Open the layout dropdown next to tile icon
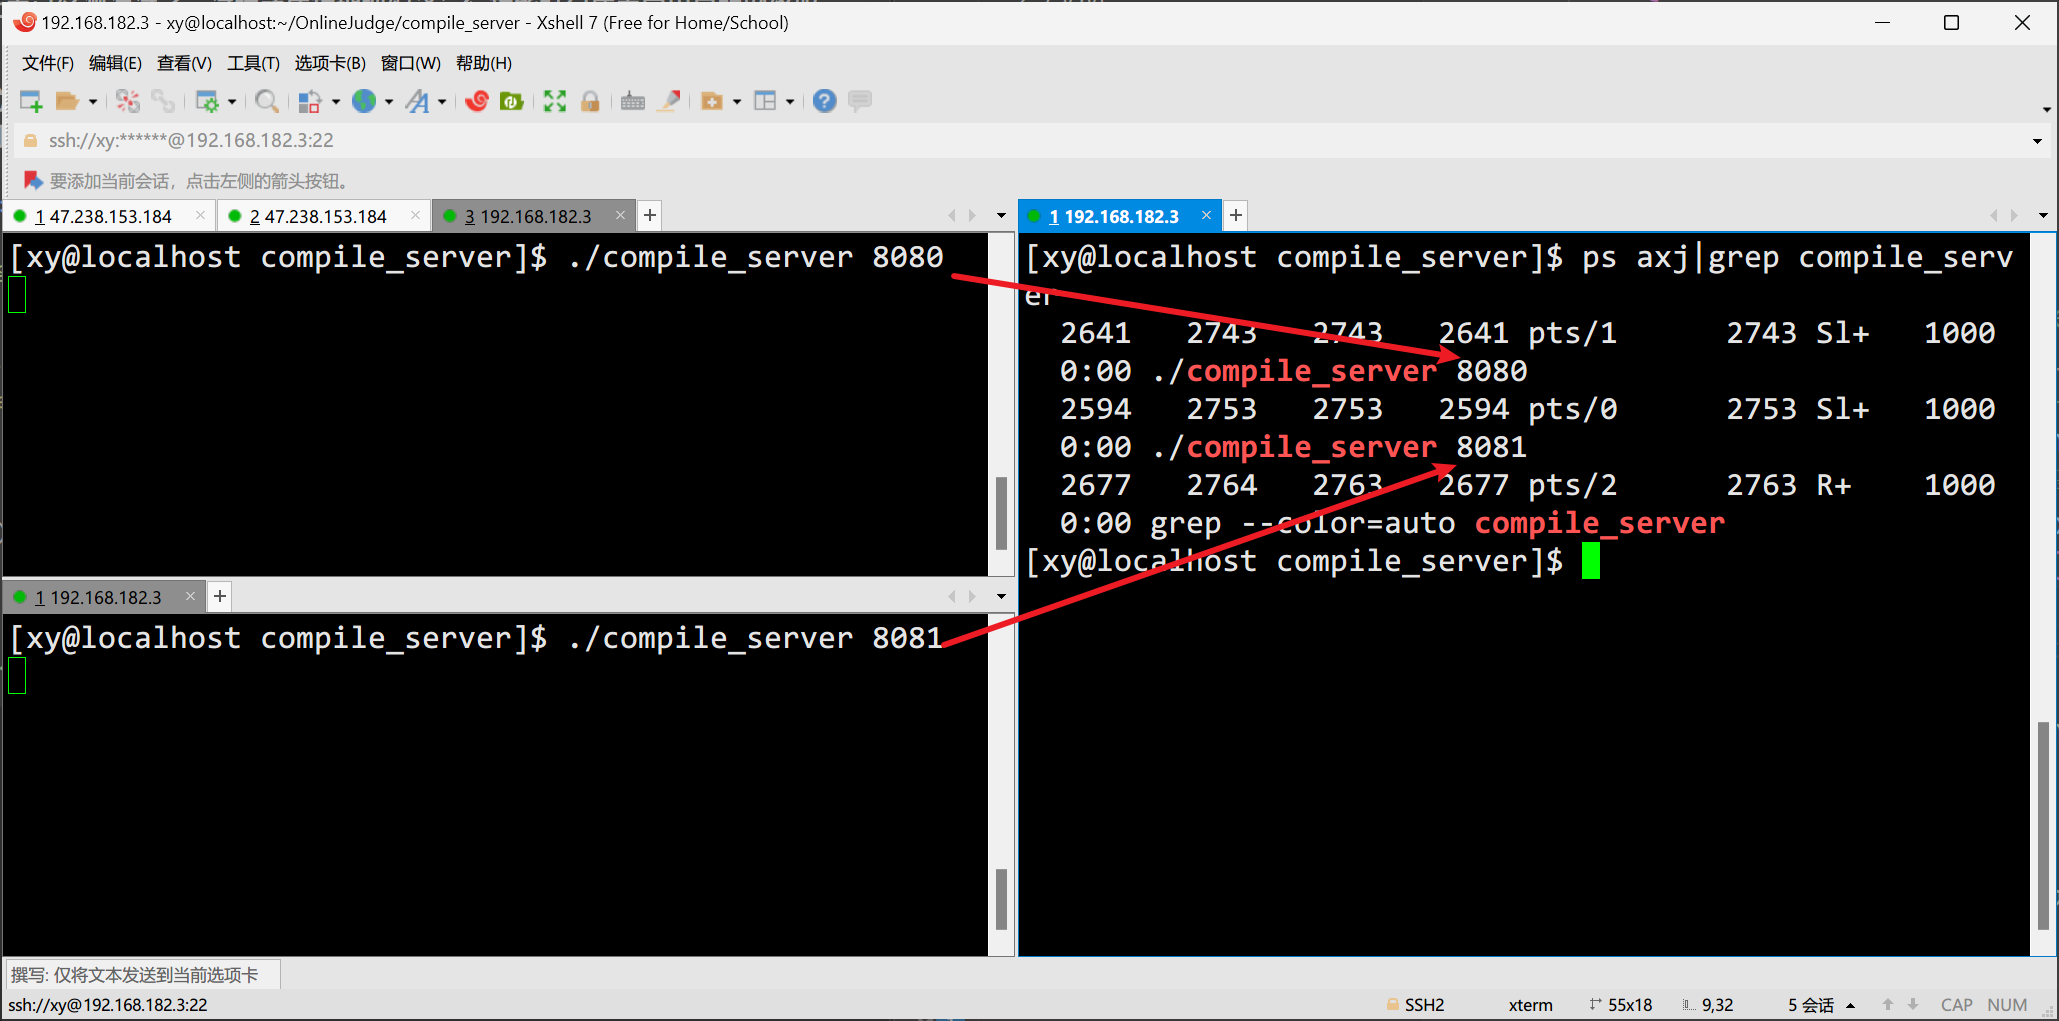This screenshot has height=1021, width=2059. tap(790, 100)
